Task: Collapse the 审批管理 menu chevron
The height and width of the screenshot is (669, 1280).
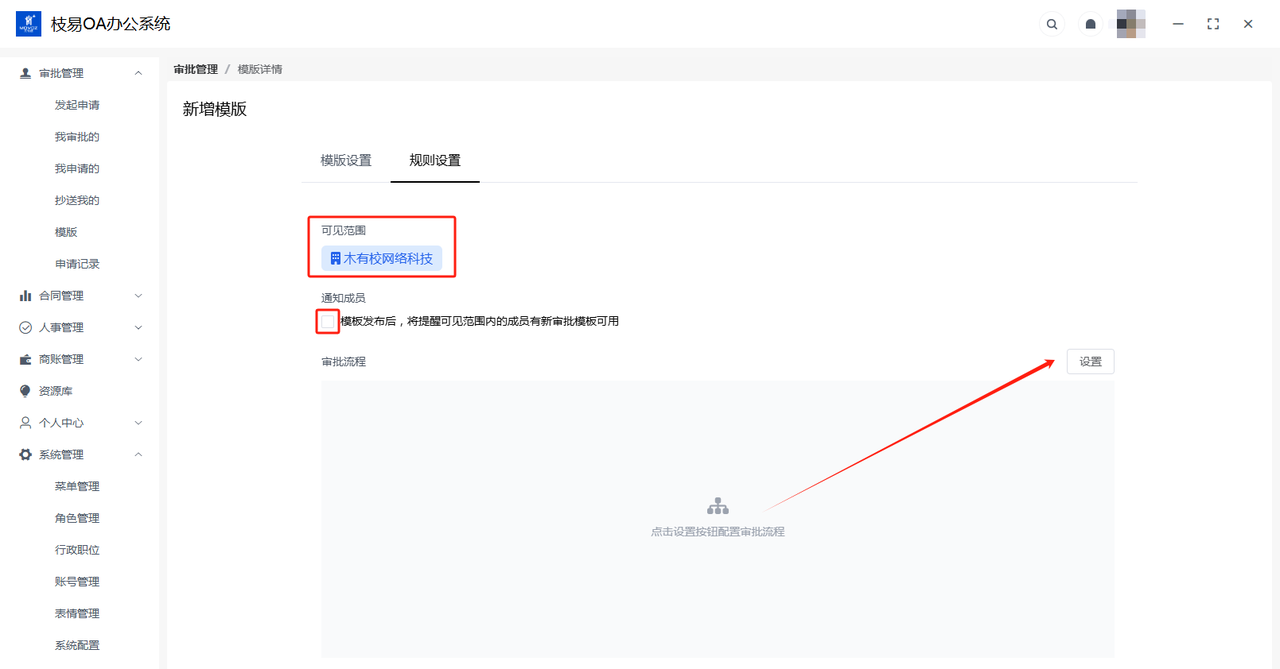Action: tap(138, 73)
